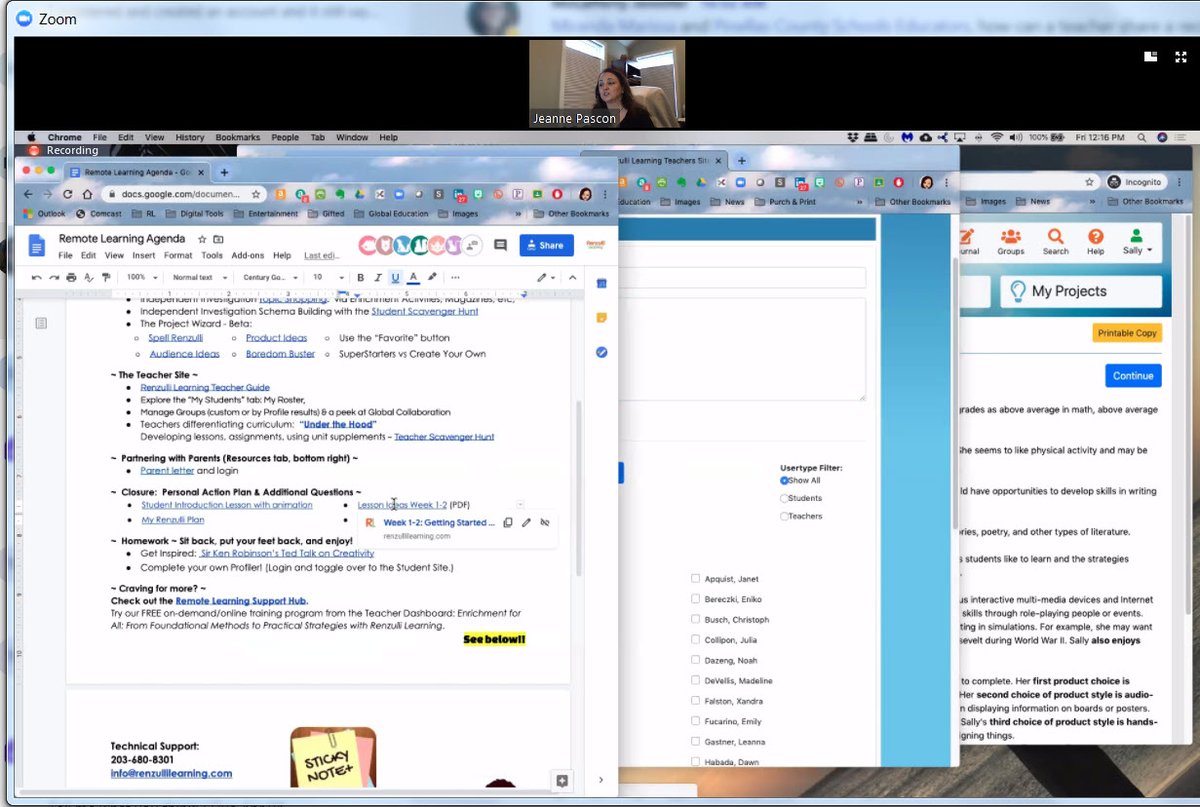Remove link in the Week 1-2 popup
Image resolution: width=1200 pixels, height=807 pixels.
pos(544,522)
